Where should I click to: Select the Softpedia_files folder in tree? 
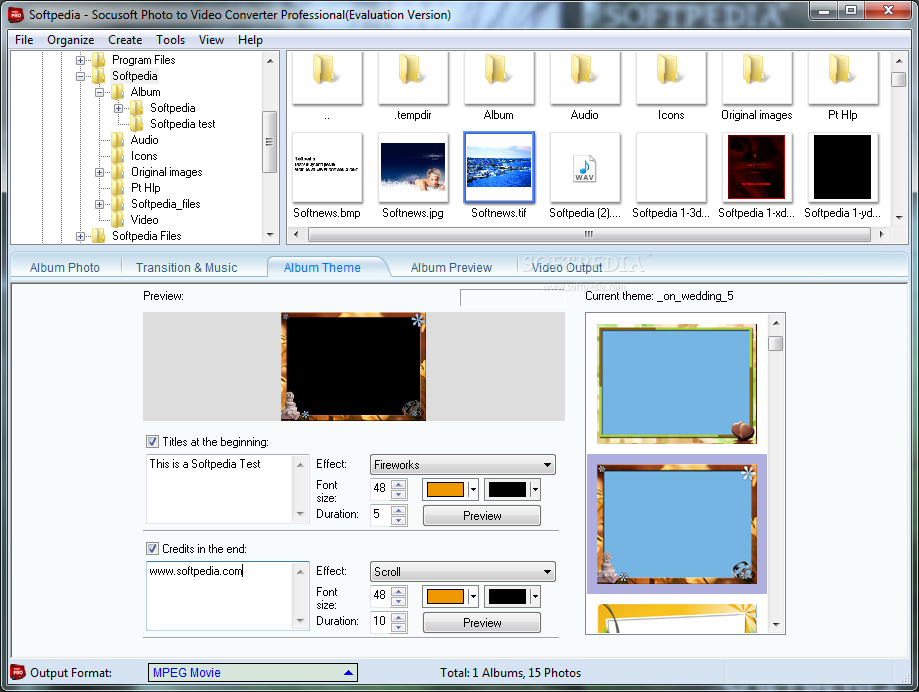166,204
